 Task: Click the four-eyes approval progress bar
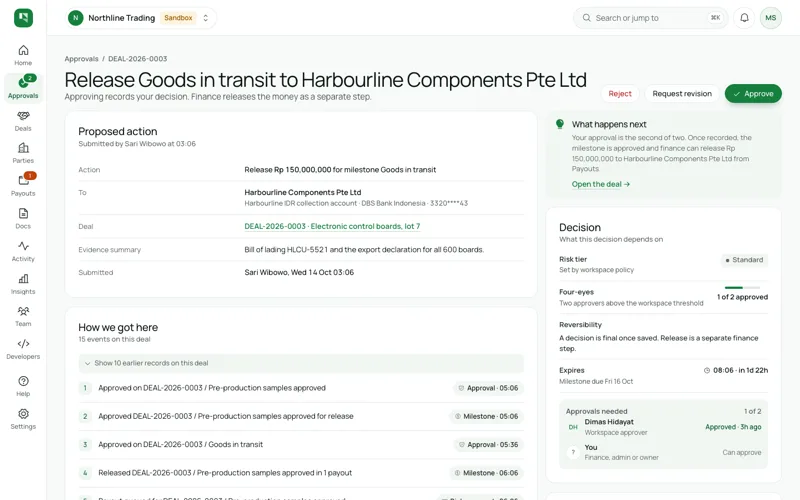click(x=742, y=288)
